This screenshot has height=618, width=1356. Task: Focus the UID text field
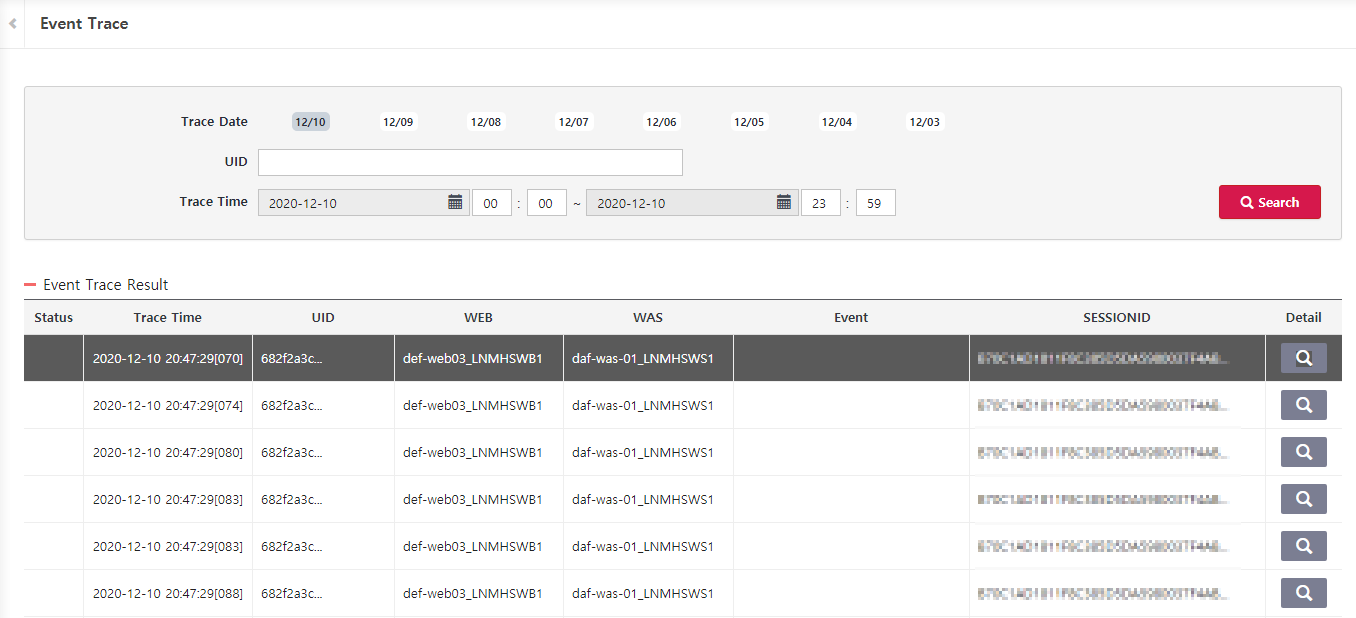470,162
